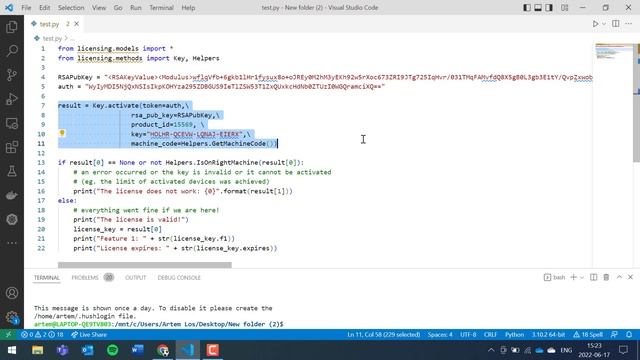The image size is (640, 360).
Task: Open the Manage gear icon
Action: click(x=12, y=317)
